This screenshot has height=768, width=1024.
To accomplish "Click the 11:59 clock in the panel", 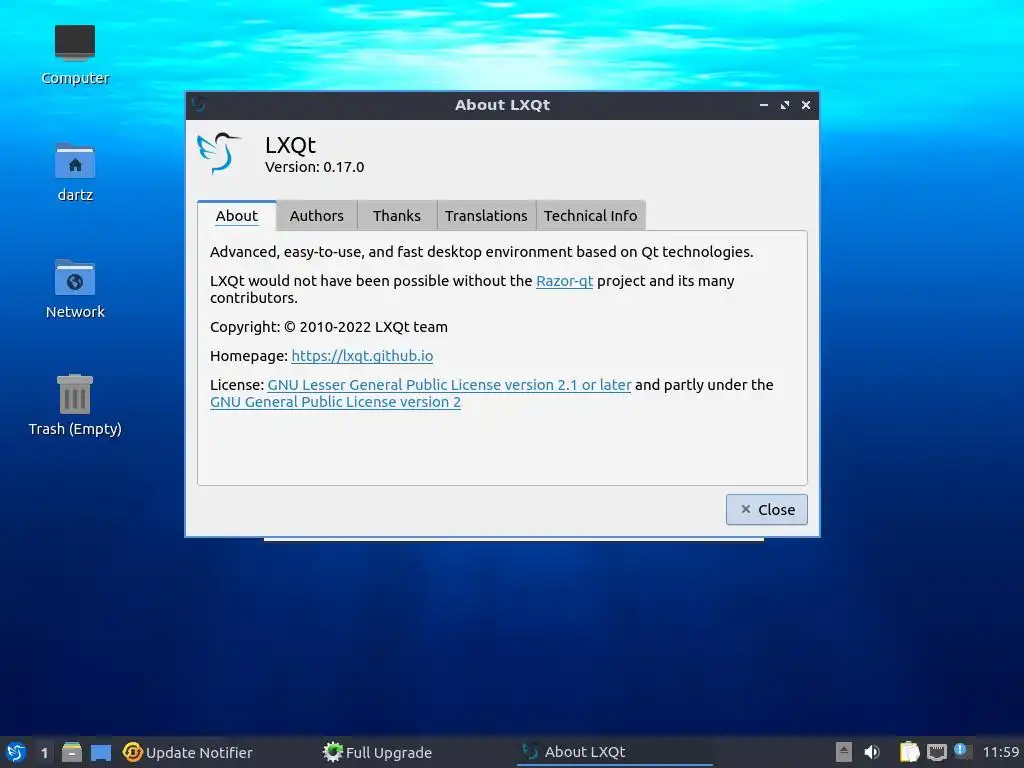I will tap(1000, 752).
